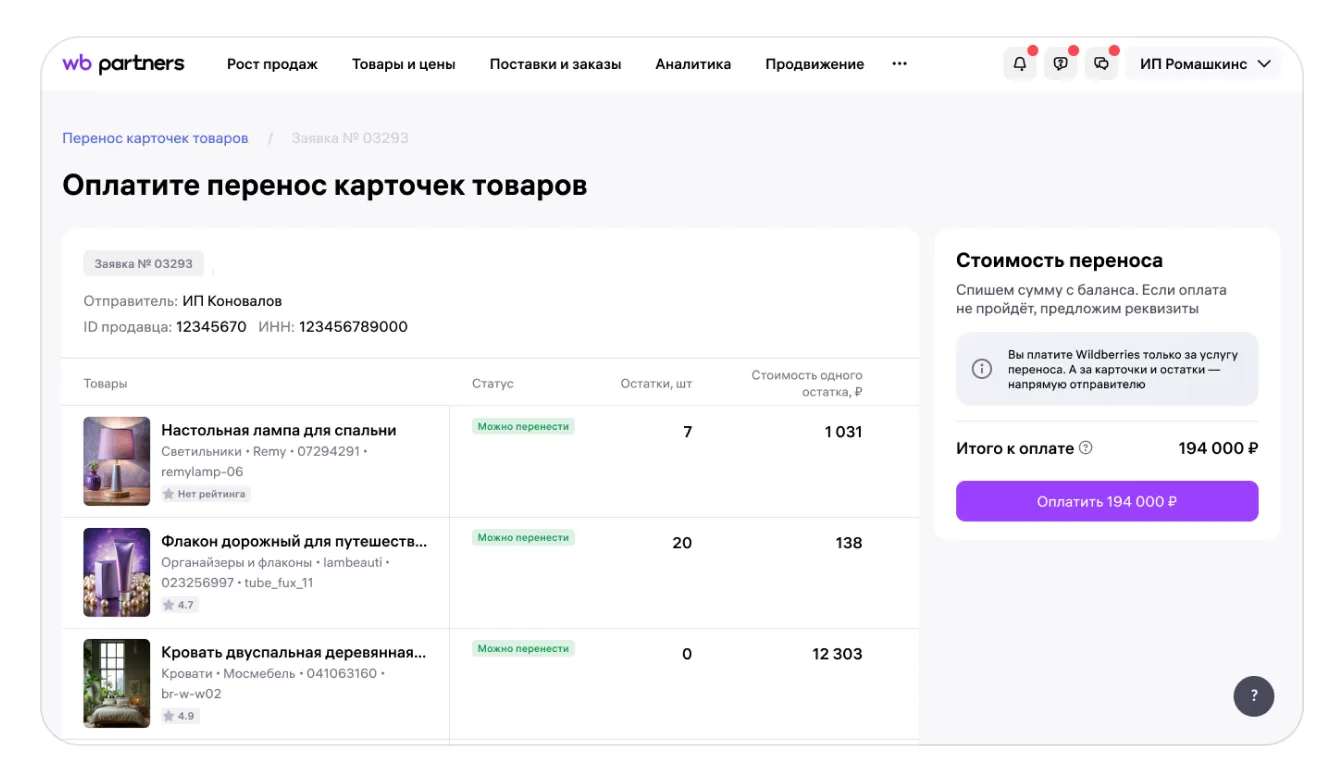1344x782 pixels.
Task: Select Продвижение in the top navigation
Action: tap(814, 64)
